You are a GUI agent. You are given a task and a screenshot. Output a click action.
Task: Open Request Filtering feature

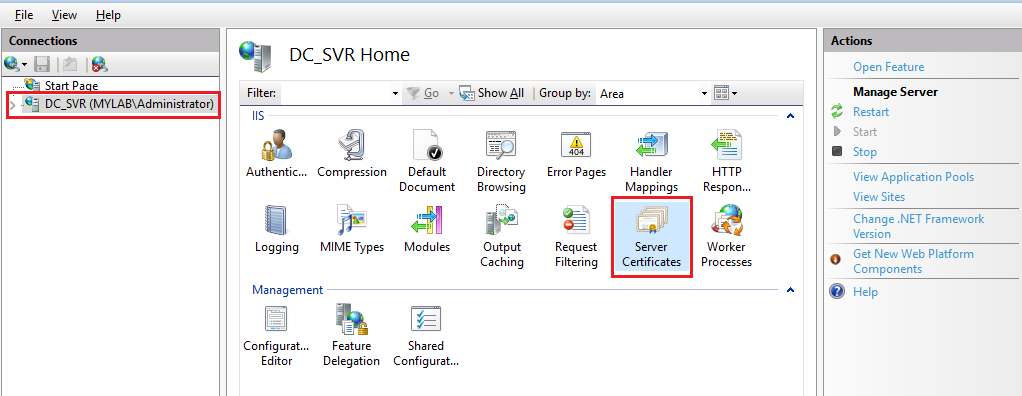point(576,220)
